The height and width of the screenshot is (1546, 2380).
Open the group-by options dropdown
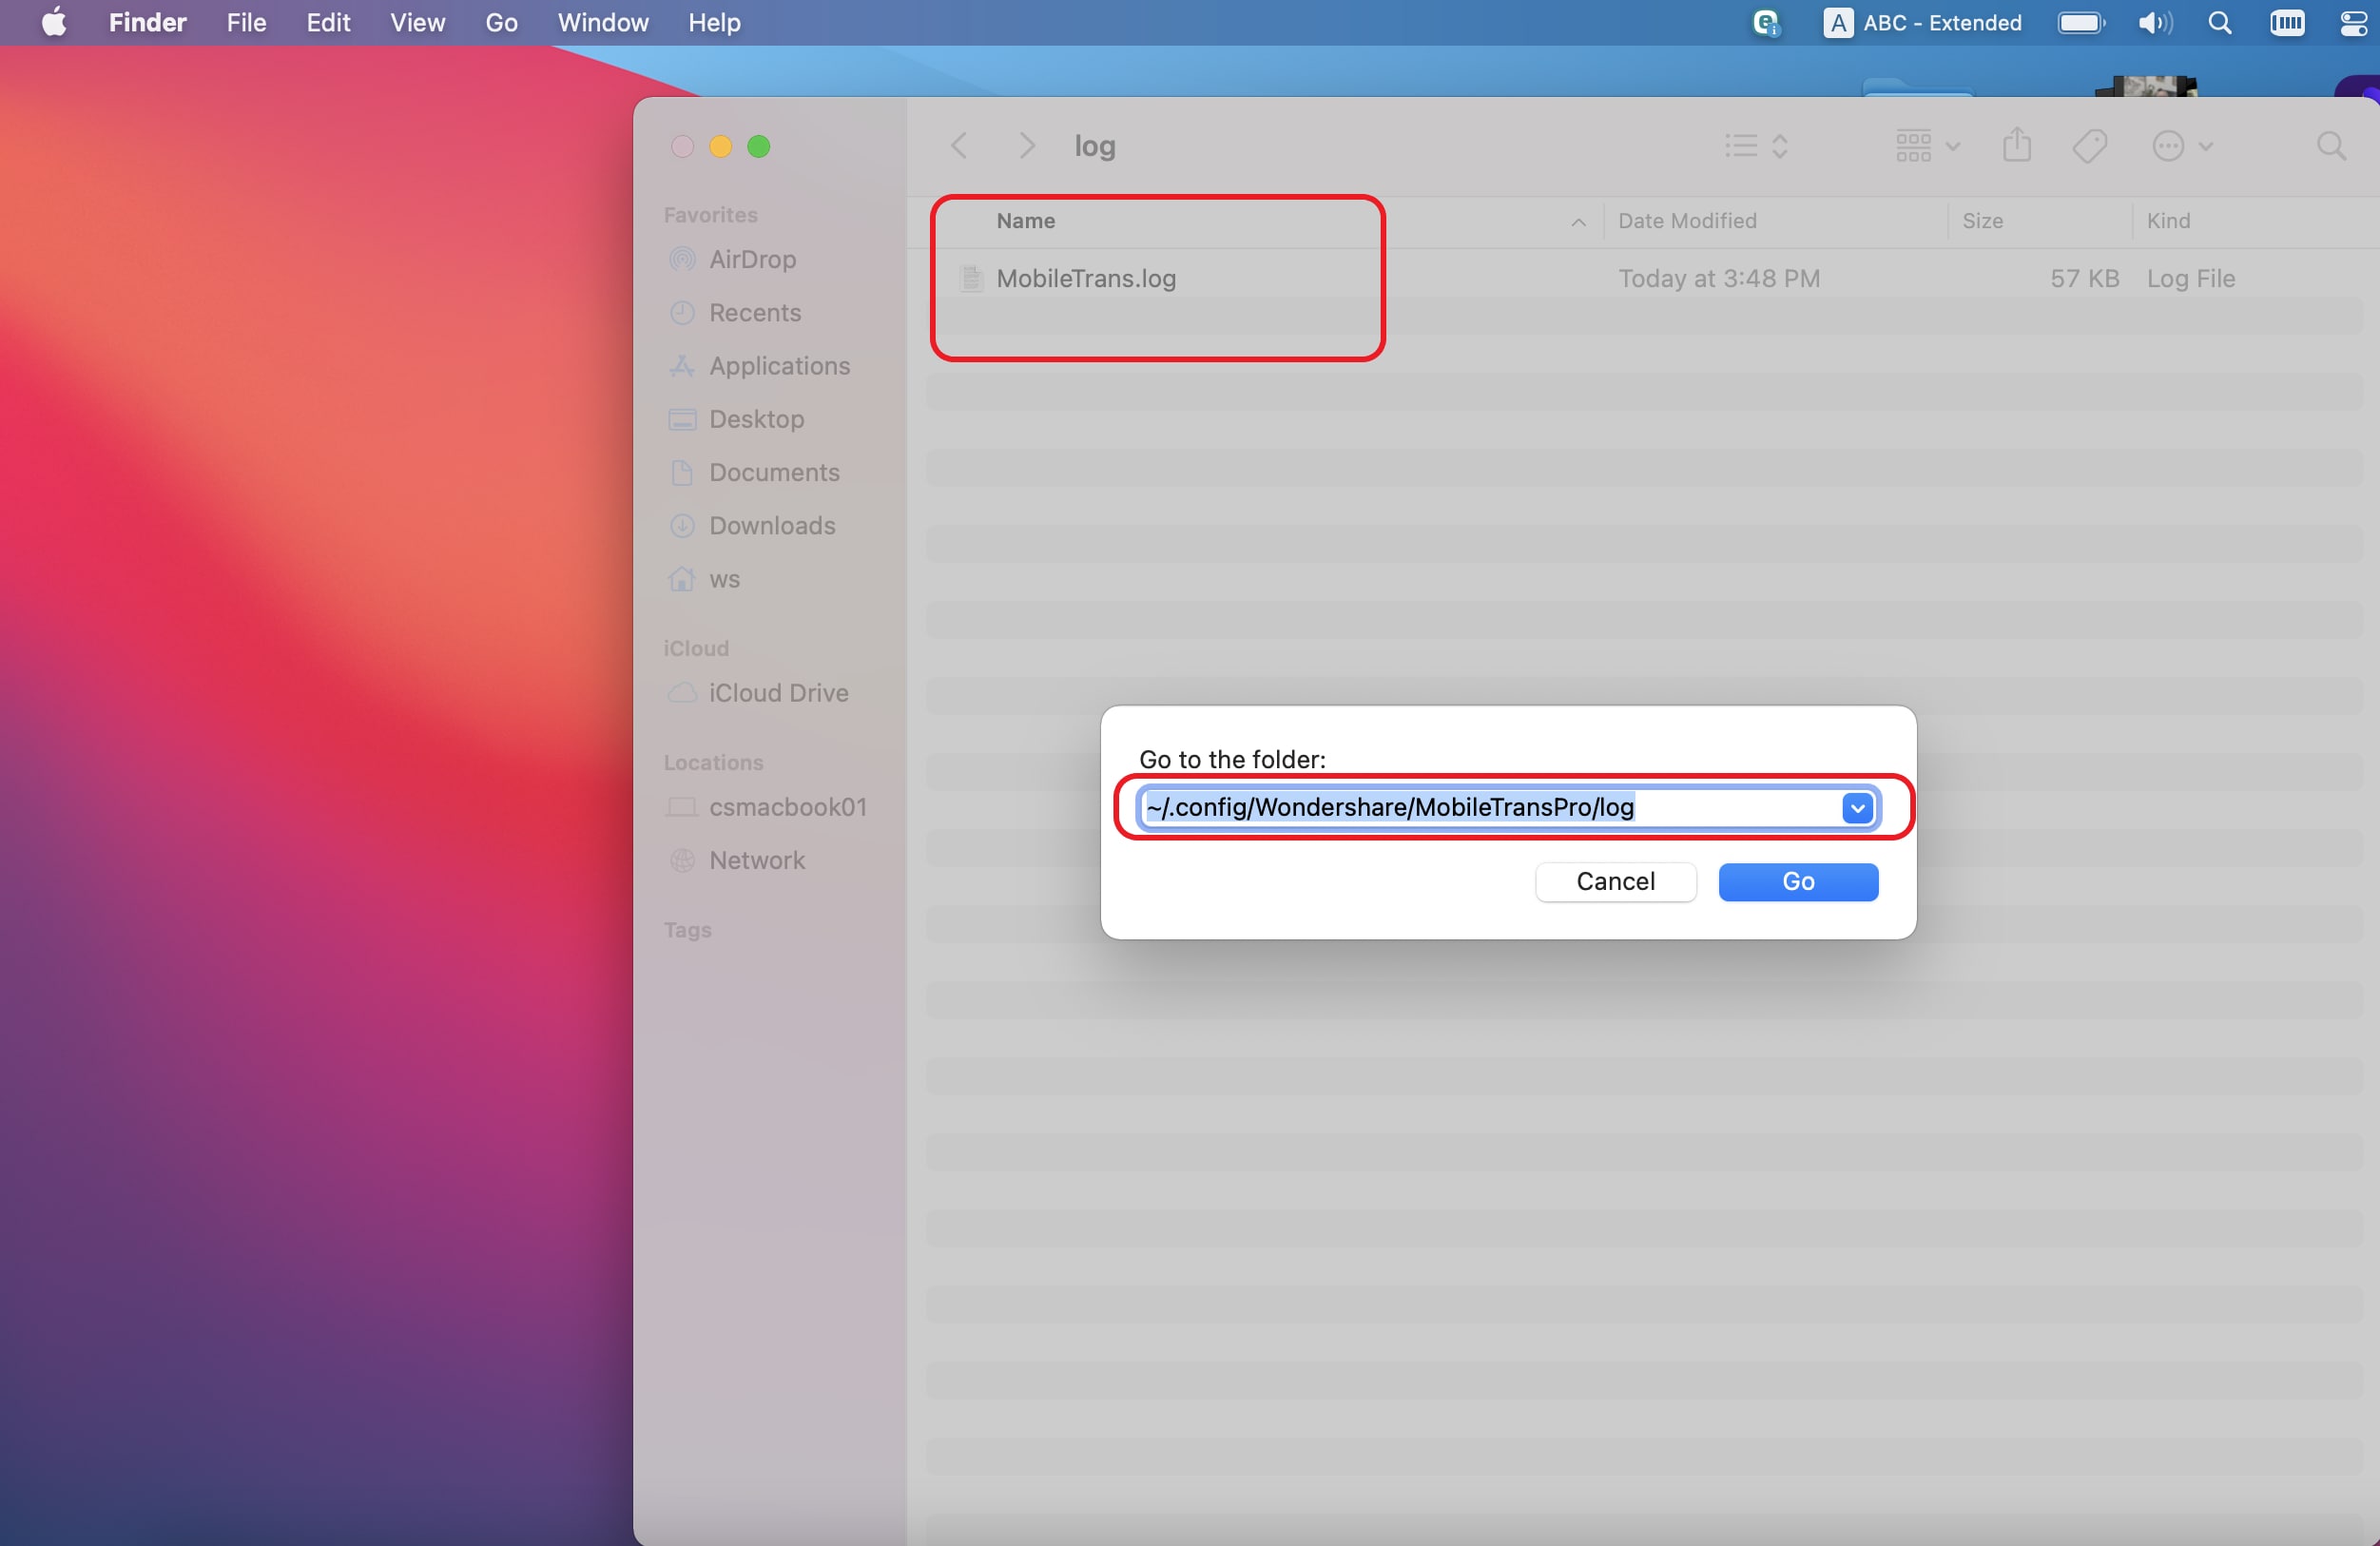click(x=1927, y=146)
